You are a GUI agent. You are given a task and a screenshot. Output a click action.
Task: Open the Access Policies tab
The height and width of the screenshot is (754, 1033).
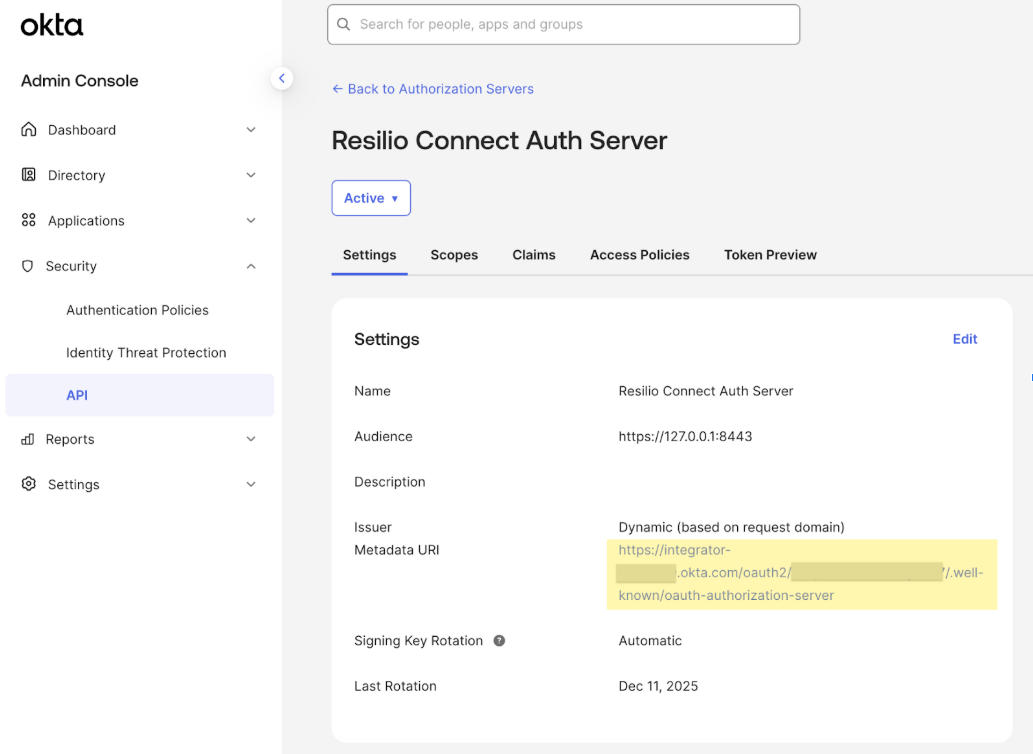(x=640, y=255)
